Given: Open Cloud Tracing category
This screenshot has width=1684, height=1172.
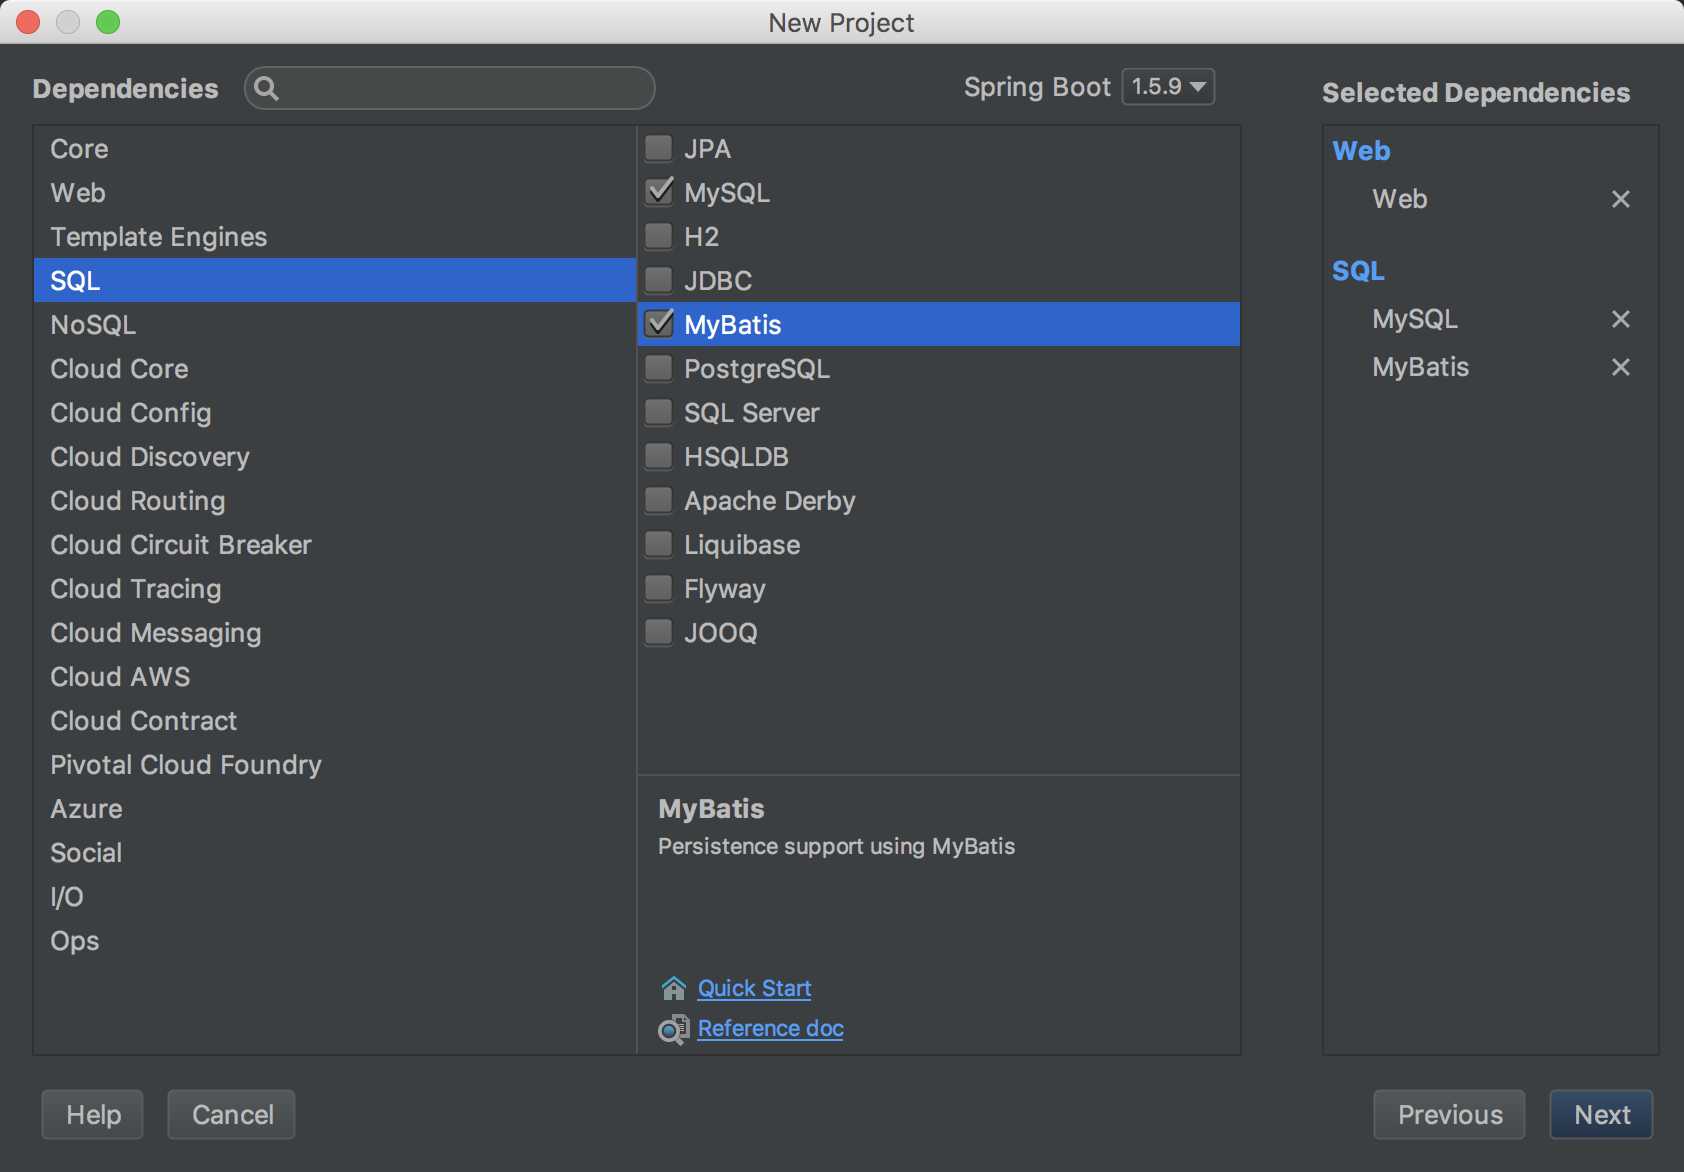Looking at the screenshot, I should pos(335,588).
